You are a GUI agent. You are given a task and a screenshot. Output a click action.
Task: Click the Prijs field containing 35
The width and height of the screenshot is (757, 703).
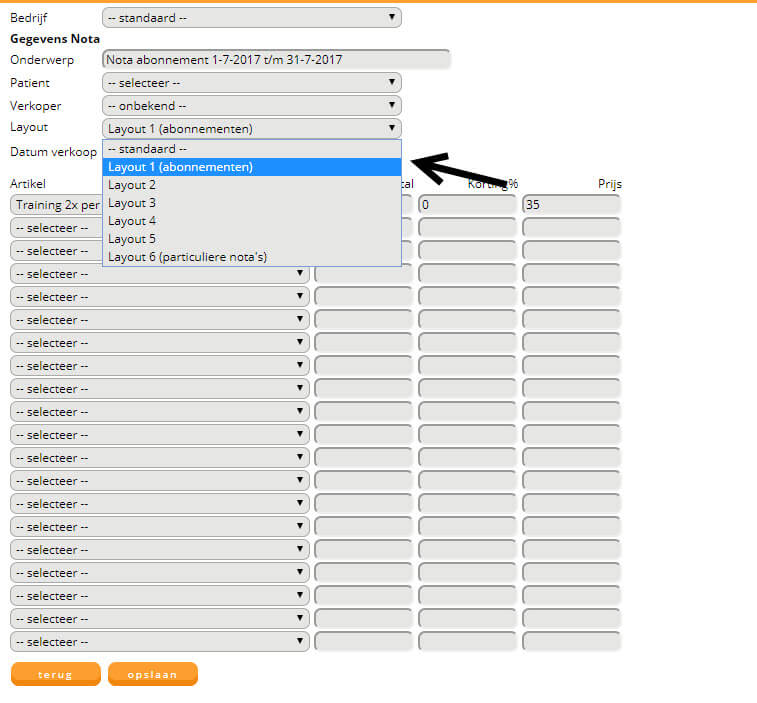(x=570, y=205)
